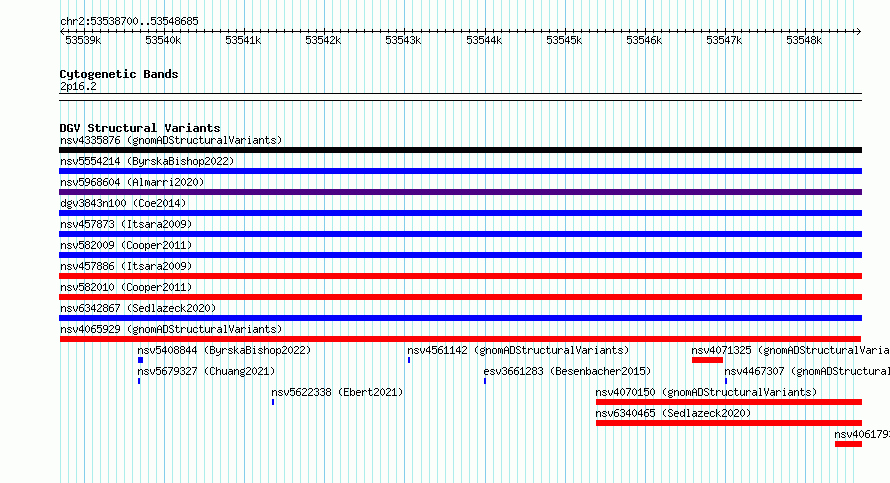The image size is (890, 483).
Task: Click the red nsv4070150 variant bar
Action: click(x=729, y=402)
